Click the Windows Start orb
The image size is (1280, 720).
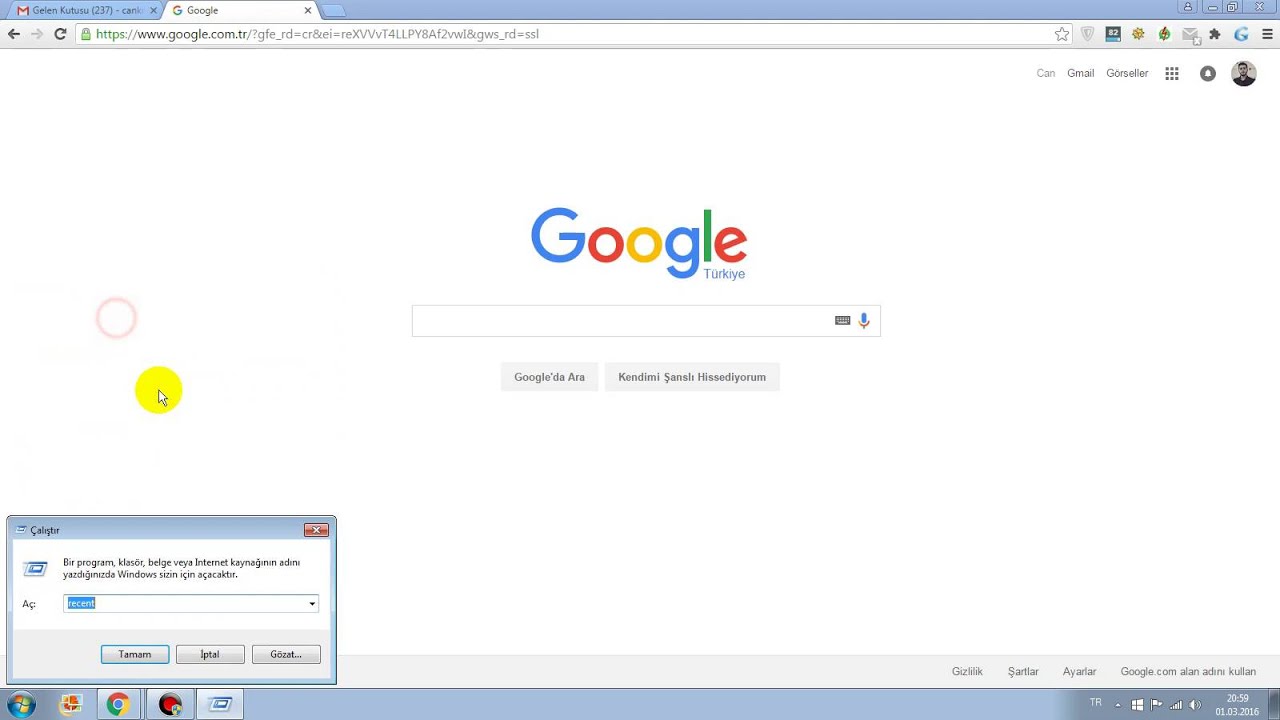coord(21,704)
